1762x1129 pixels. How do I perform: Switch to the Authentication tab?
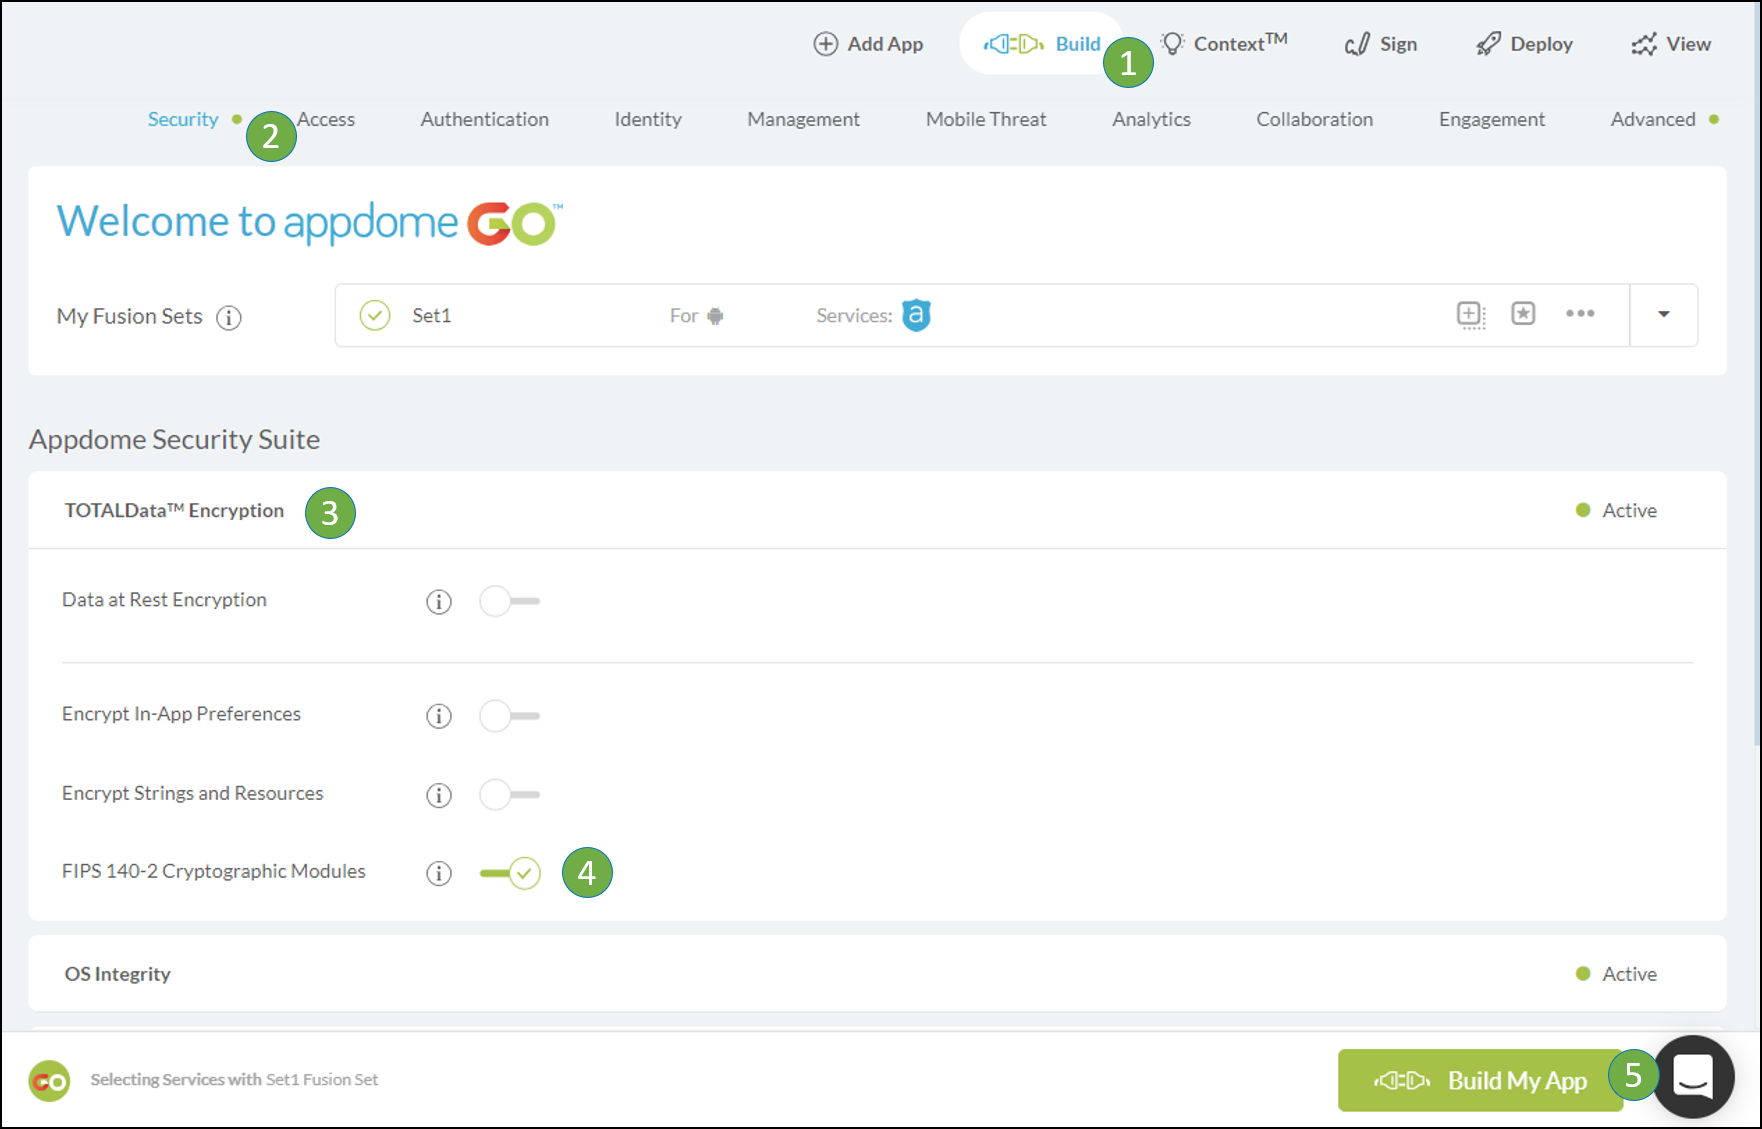[484, 120]
